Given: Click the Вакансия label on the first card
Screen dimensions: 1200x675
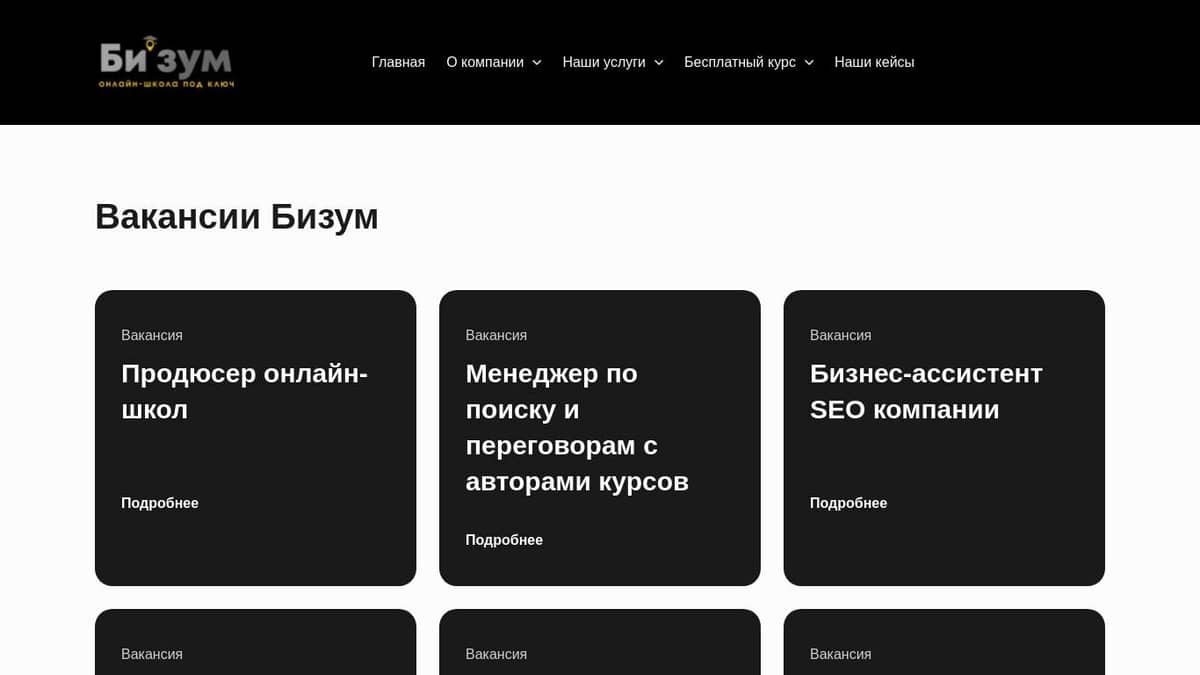Looking at the screenshot, I should (151, 335).
